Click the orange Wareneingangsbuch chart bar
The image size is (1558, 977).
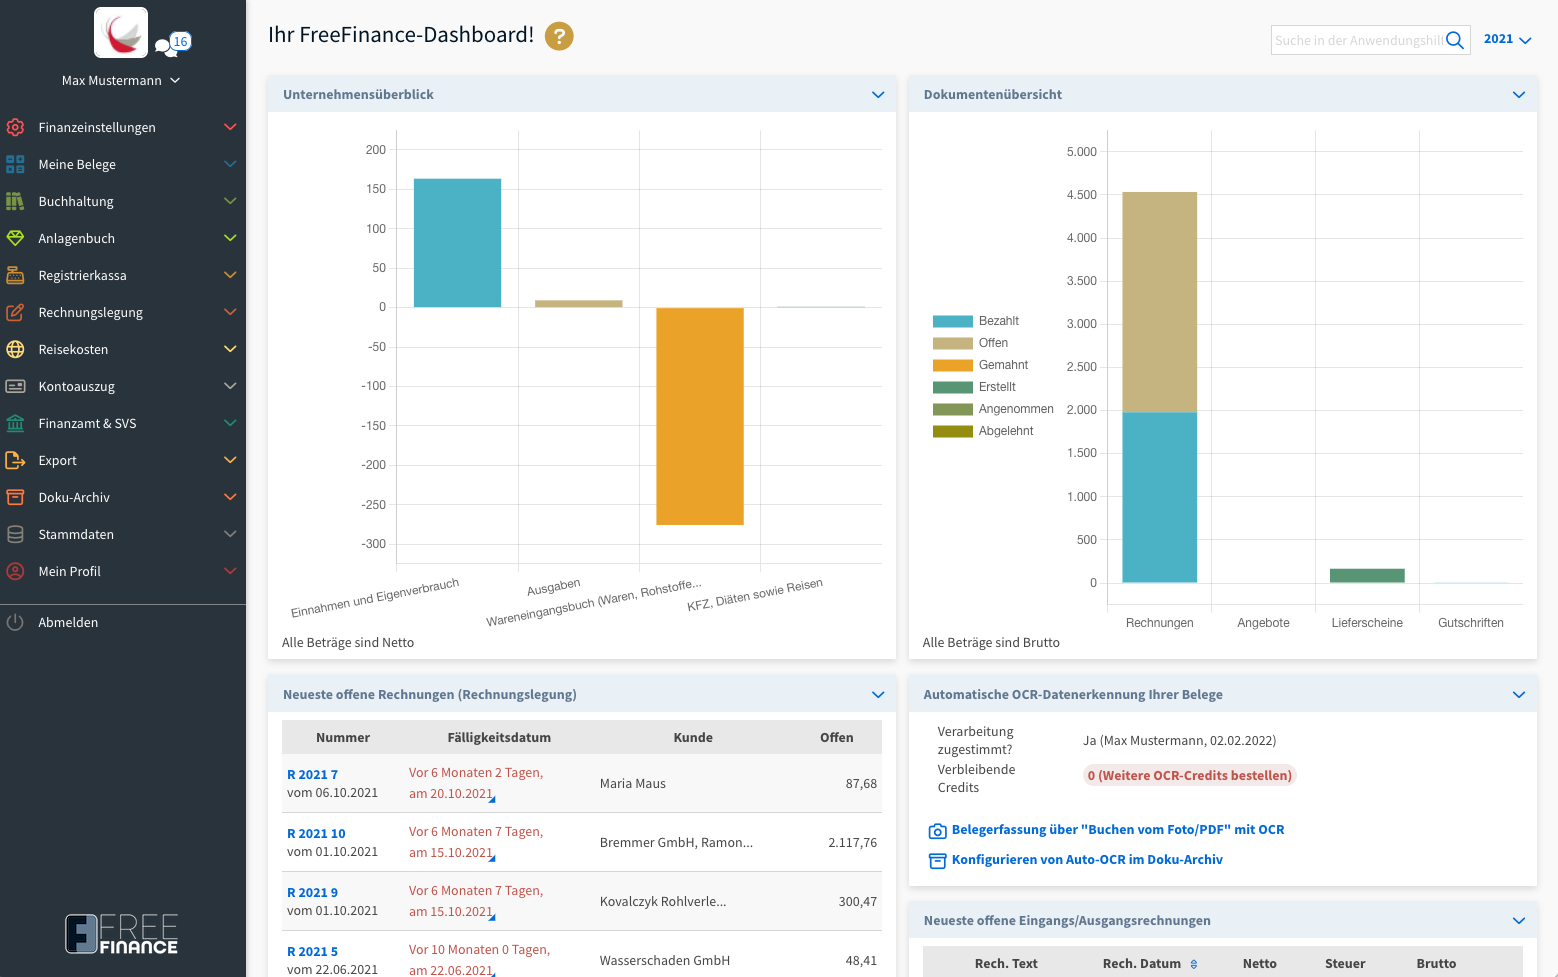point(700,416)
